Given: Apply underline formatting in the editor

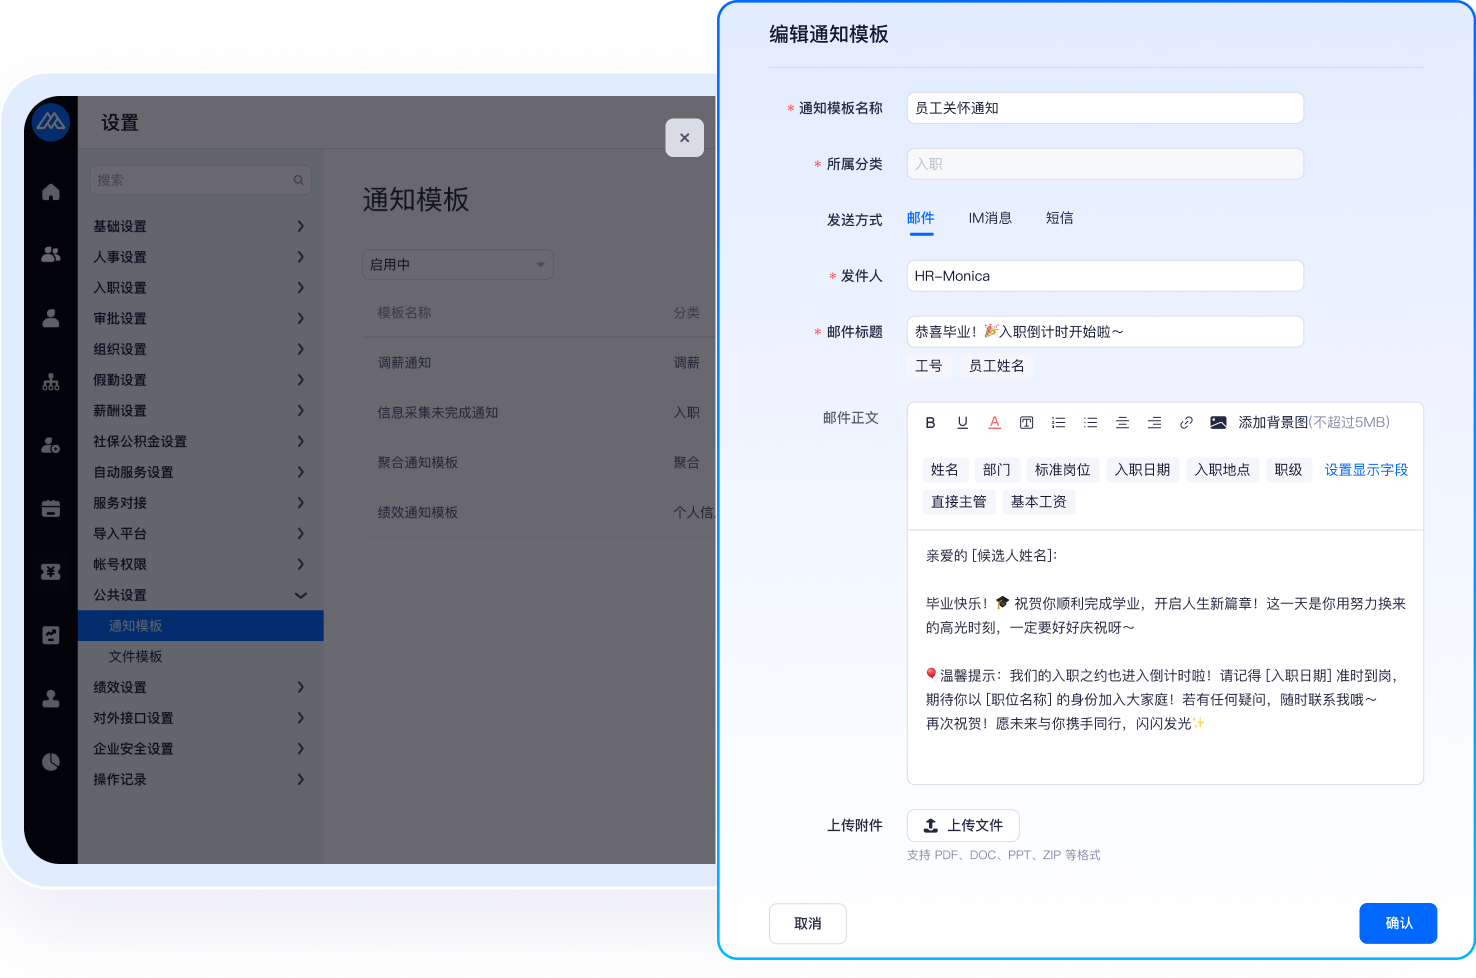Looking at the screenshot, I should click(x=962, y=423).
